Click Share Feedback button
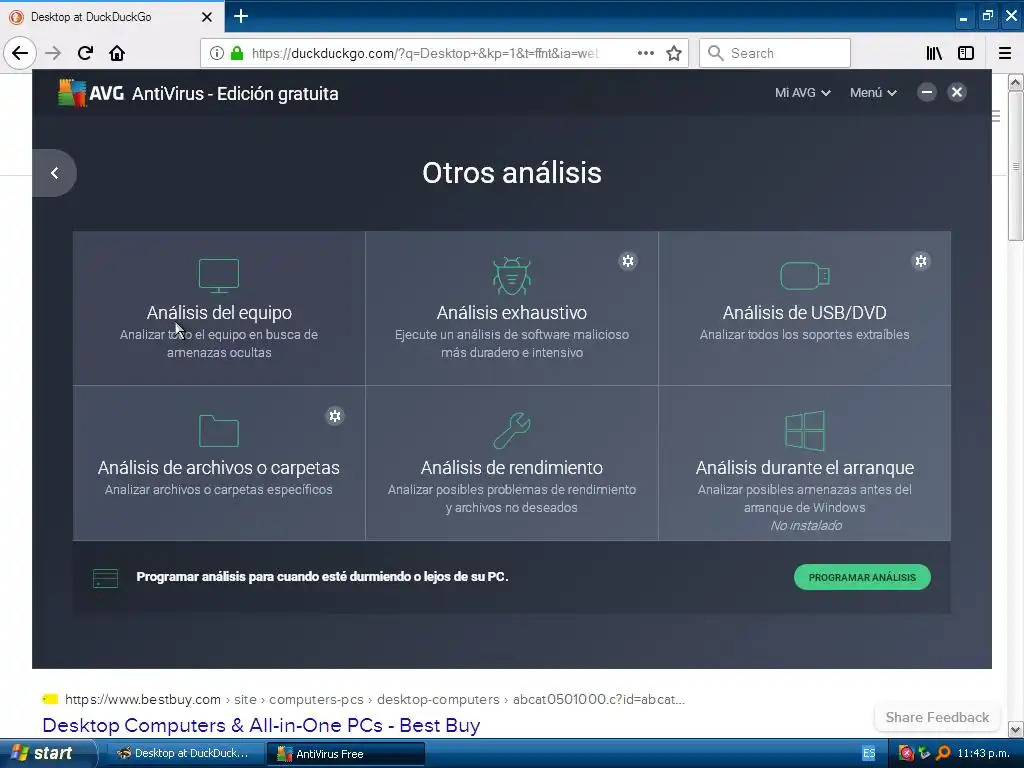This screenshot has height=768, width=1024. point(937,717)
